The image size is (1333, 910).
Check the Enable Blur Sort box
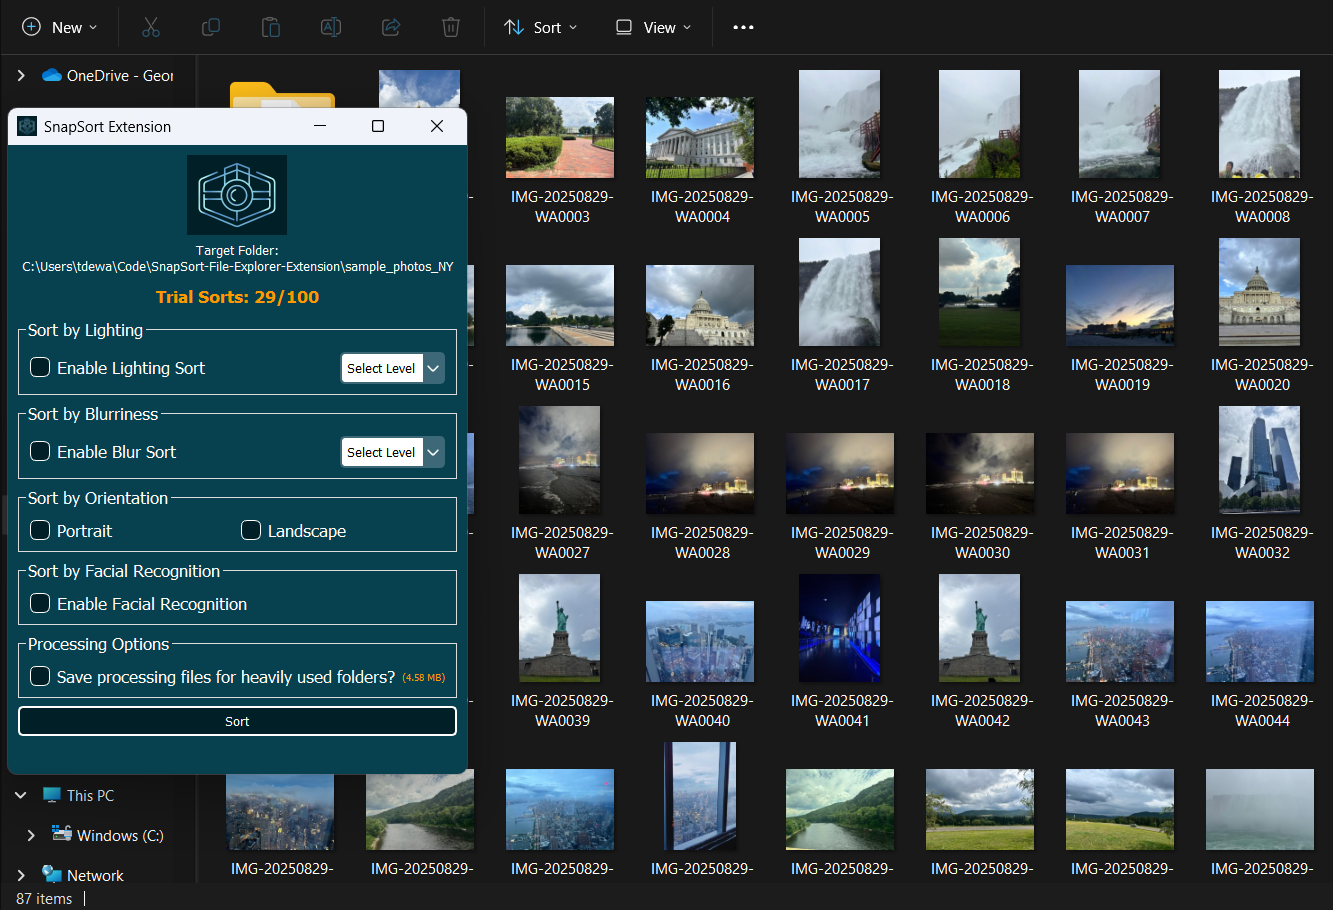coord(40,451)
